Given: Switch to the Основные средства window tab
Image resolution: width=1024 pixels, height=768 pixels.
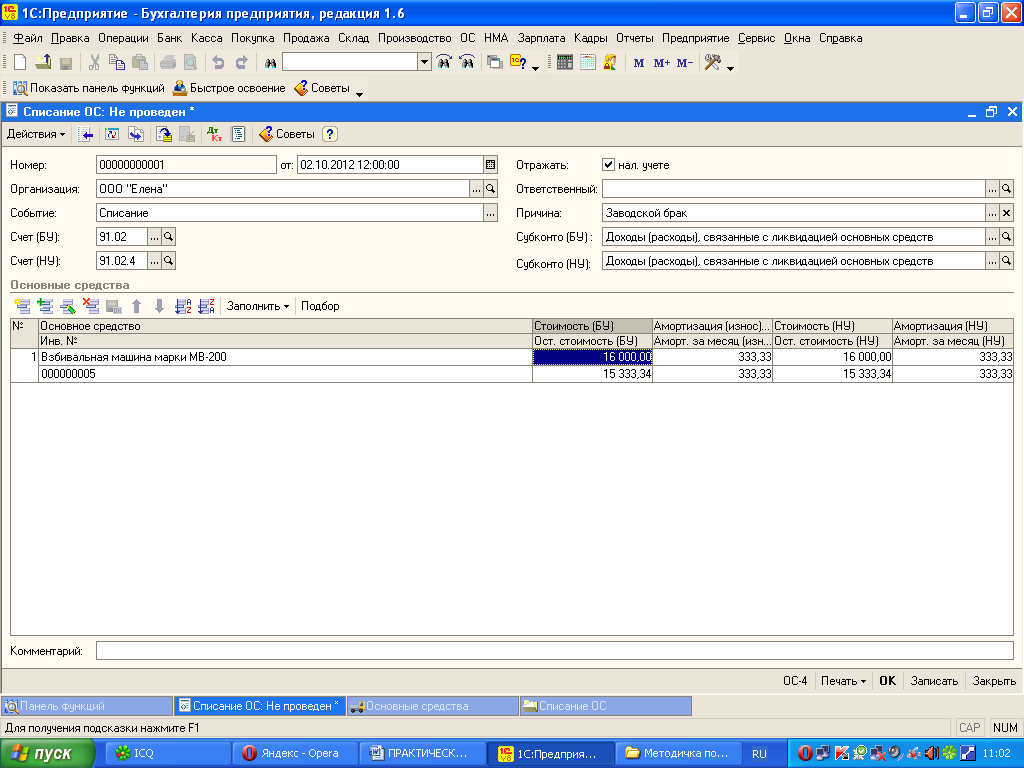Looking at the screenshot, I should (x=433, y=706).
